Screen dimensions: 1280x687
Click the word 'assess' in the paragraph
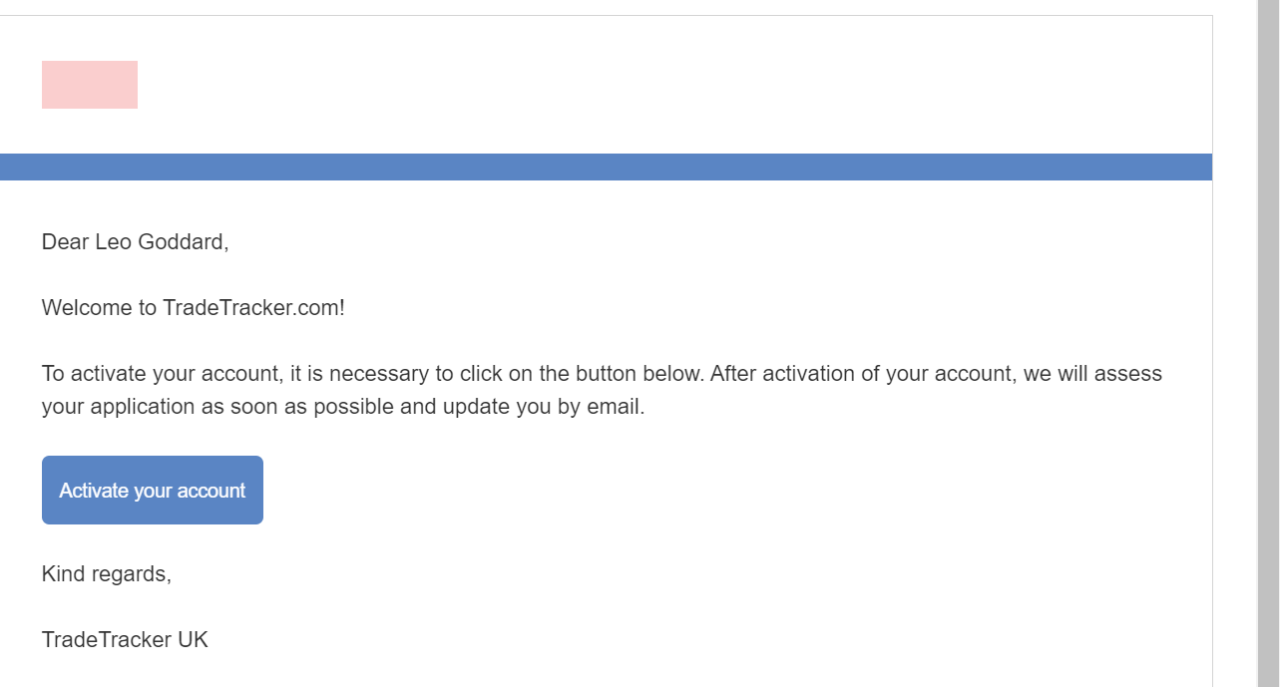(x=1128, y=374)
